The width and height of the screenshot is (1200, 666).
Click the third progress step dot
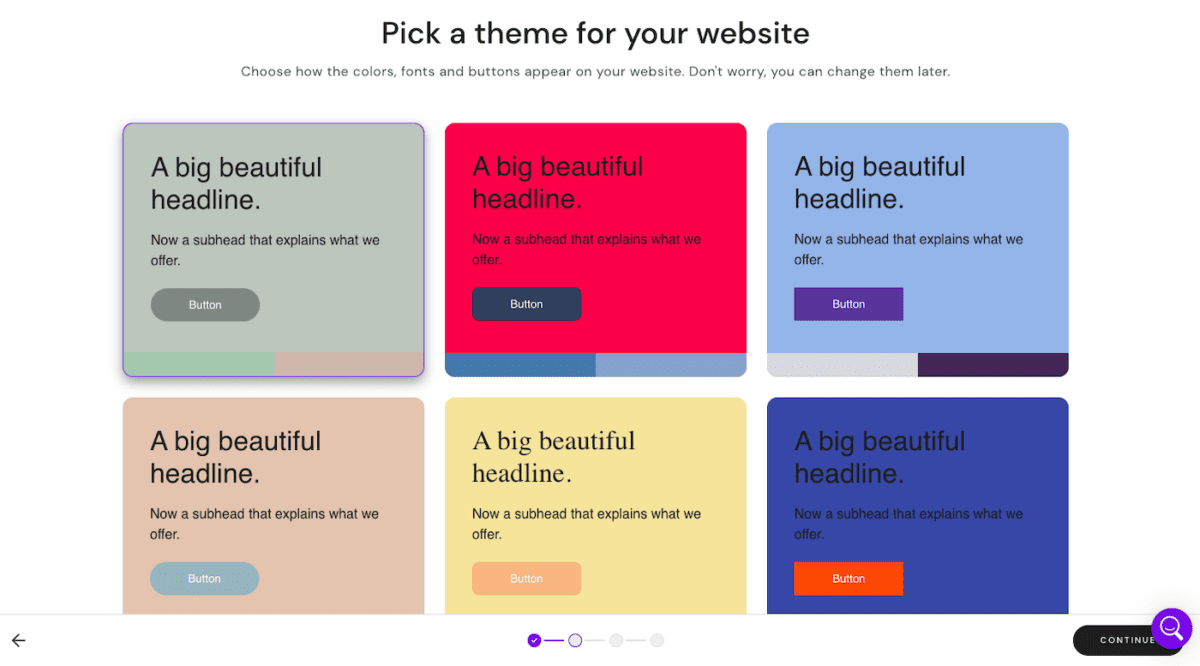[616, 640]
